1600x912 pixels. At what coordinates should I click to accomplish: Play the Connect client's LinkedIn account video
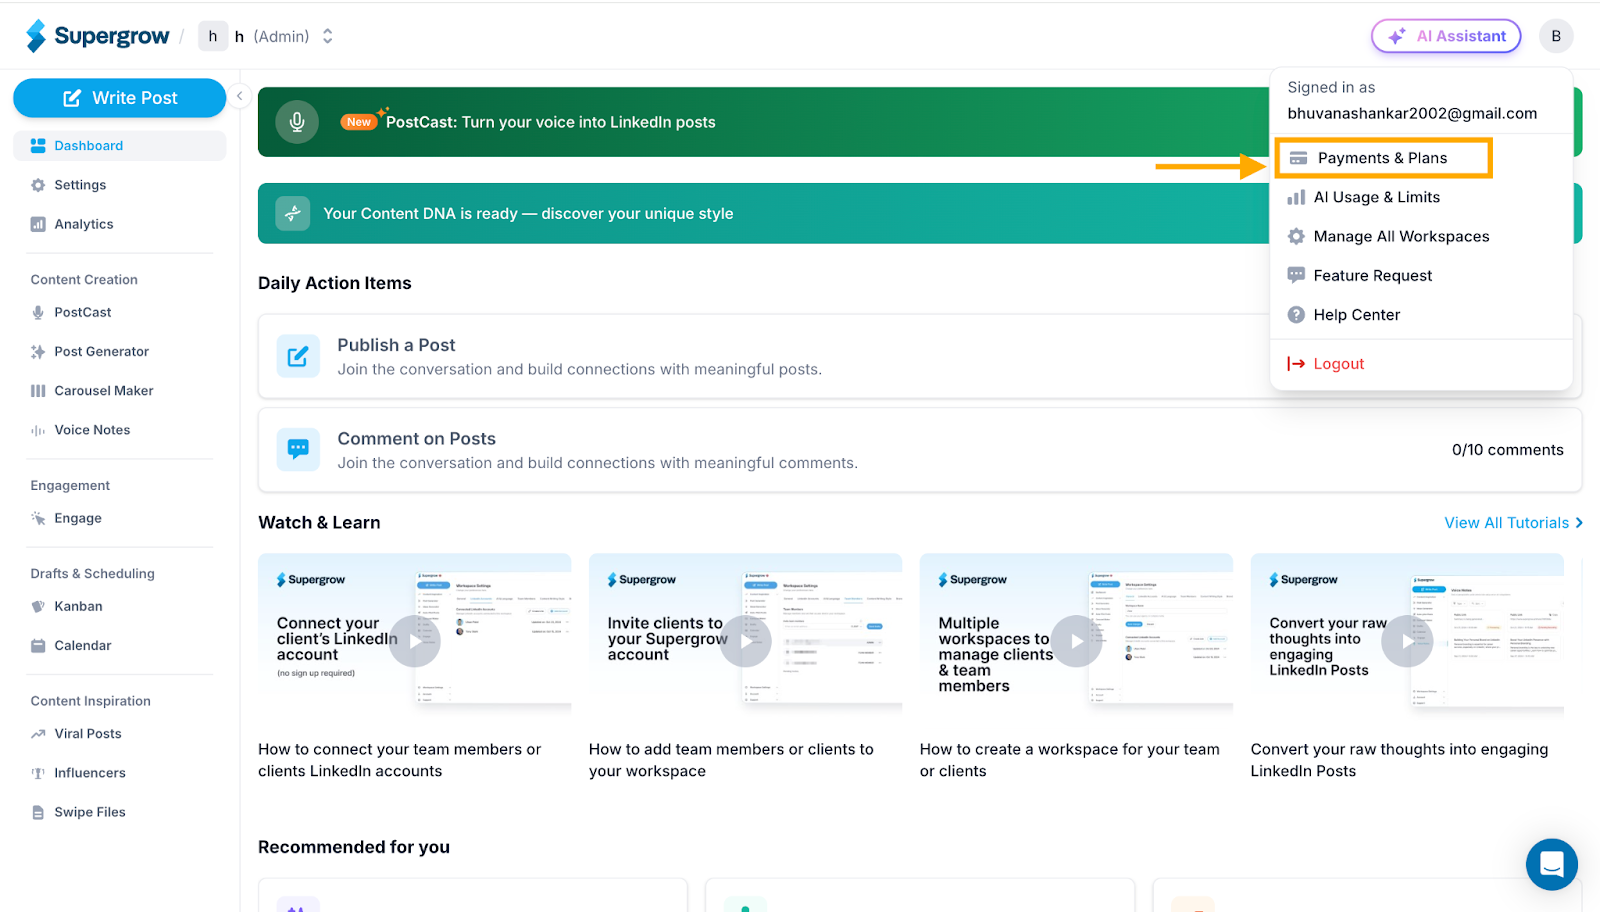coord(415,641)
